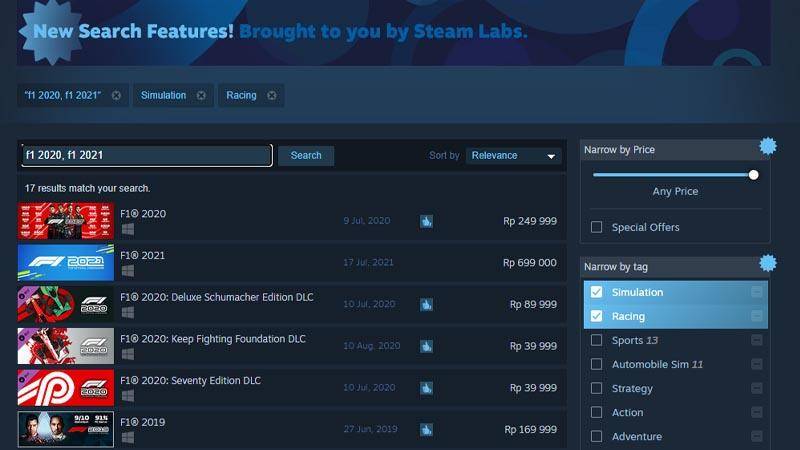Click the Steam Labs gear beside Narrow by tag
This screenshot has height=450, width=800.
767,263
